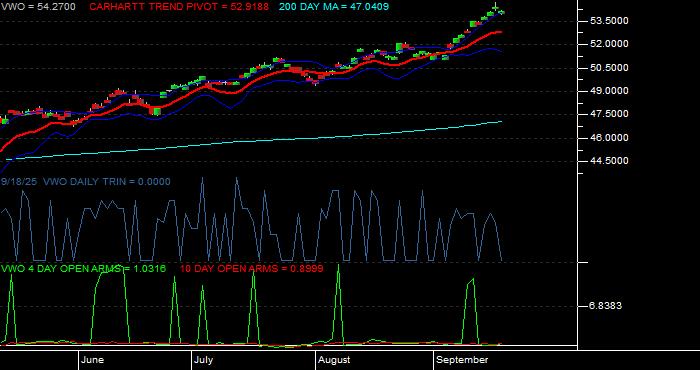Image resolution: width=700 pixels, height=370 pixels.
Task: Select the CARHARTT TREND PIVOT = 52.9188 label
Action: (179, 7)
